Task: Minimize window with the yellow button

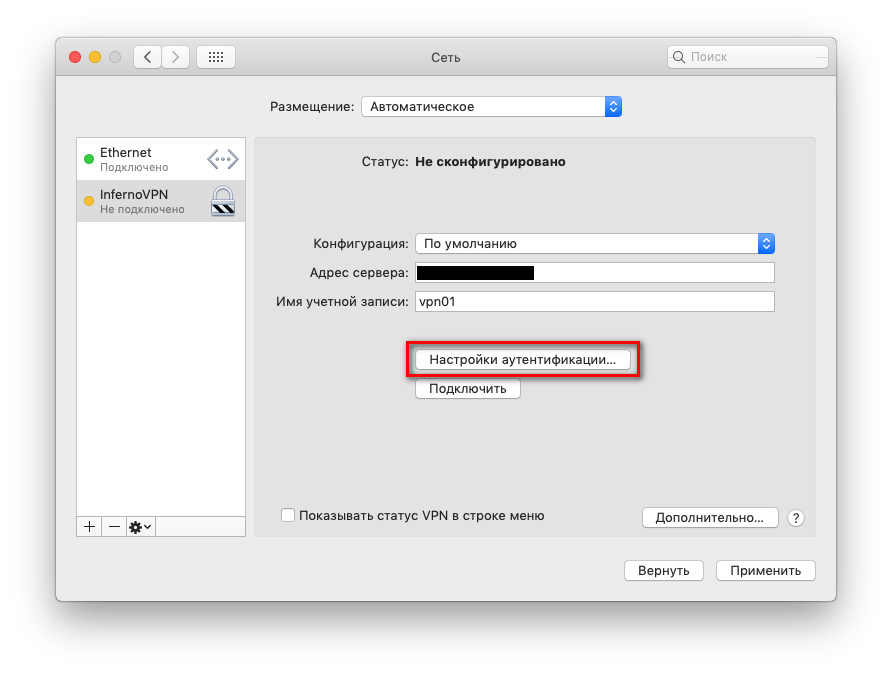Action: (95, 57)
